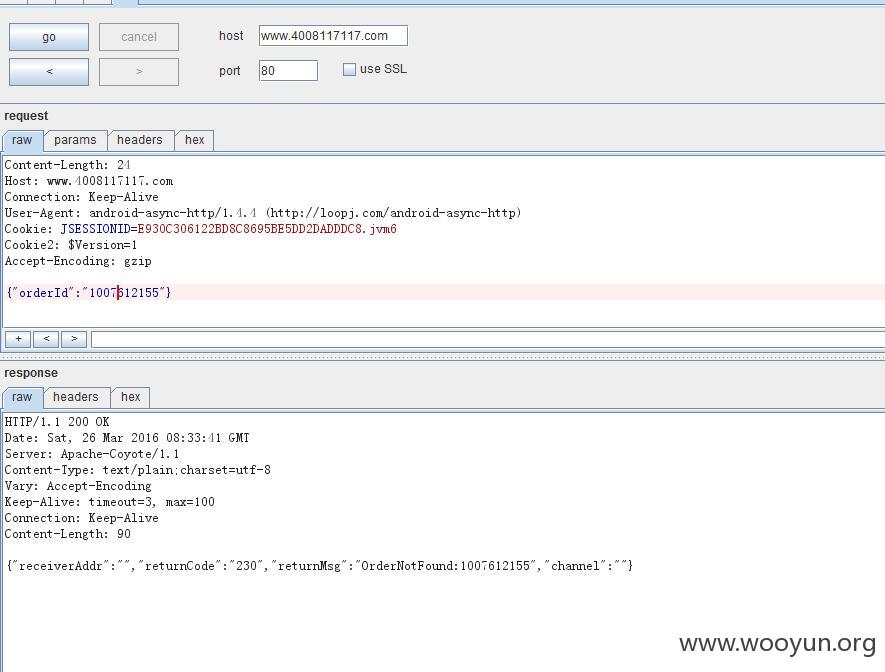Click the JSESSIONID cookie line

(200, 229)
